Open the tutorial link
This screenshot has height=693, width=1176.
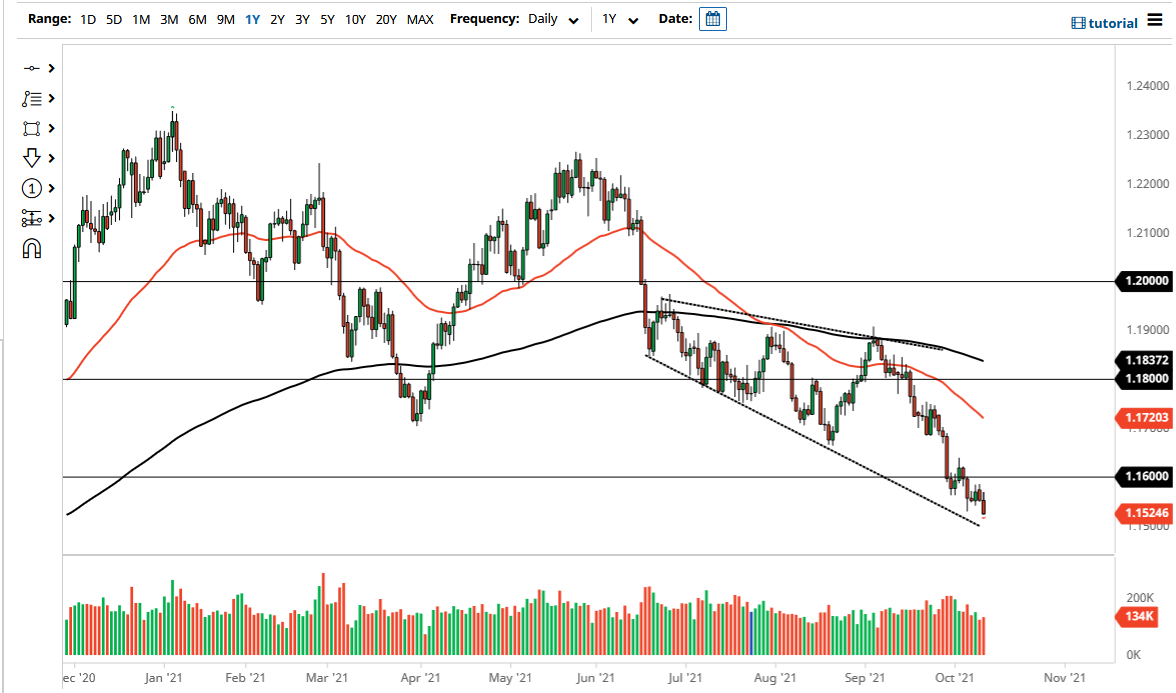(x=1104, y=23)
